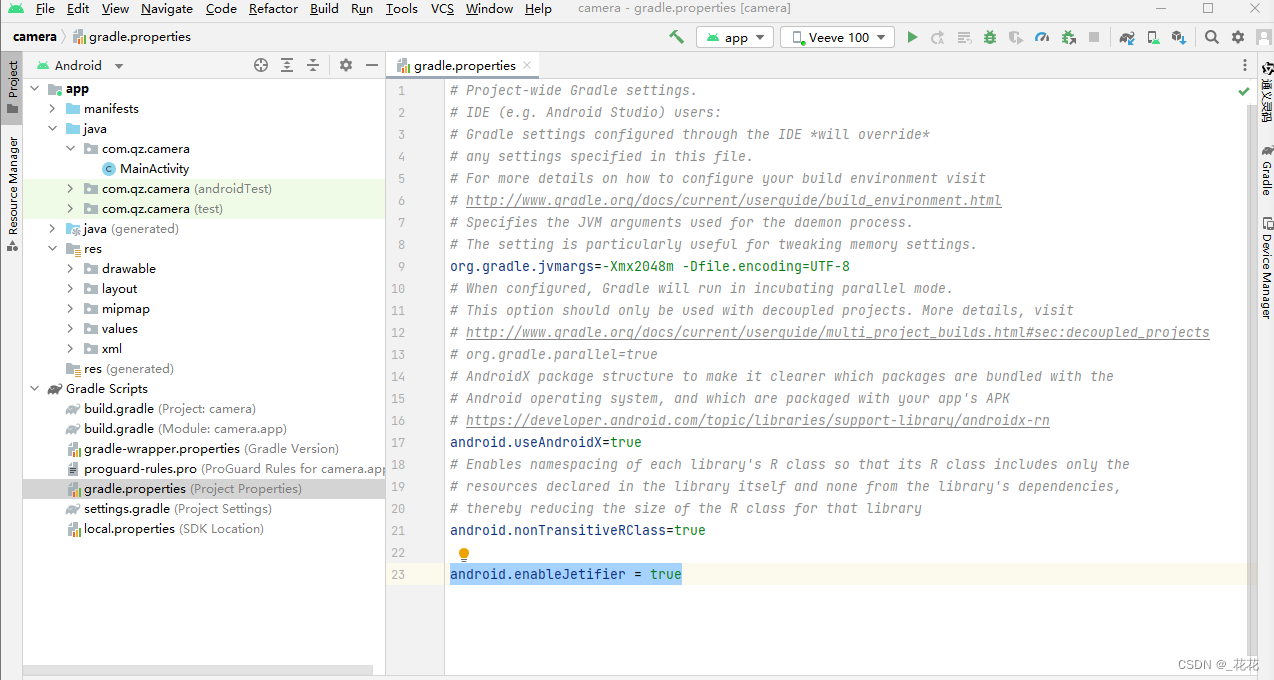Expand the values folder
The width and height of the screenshot is (1274, 680).
tap(70, 329)
